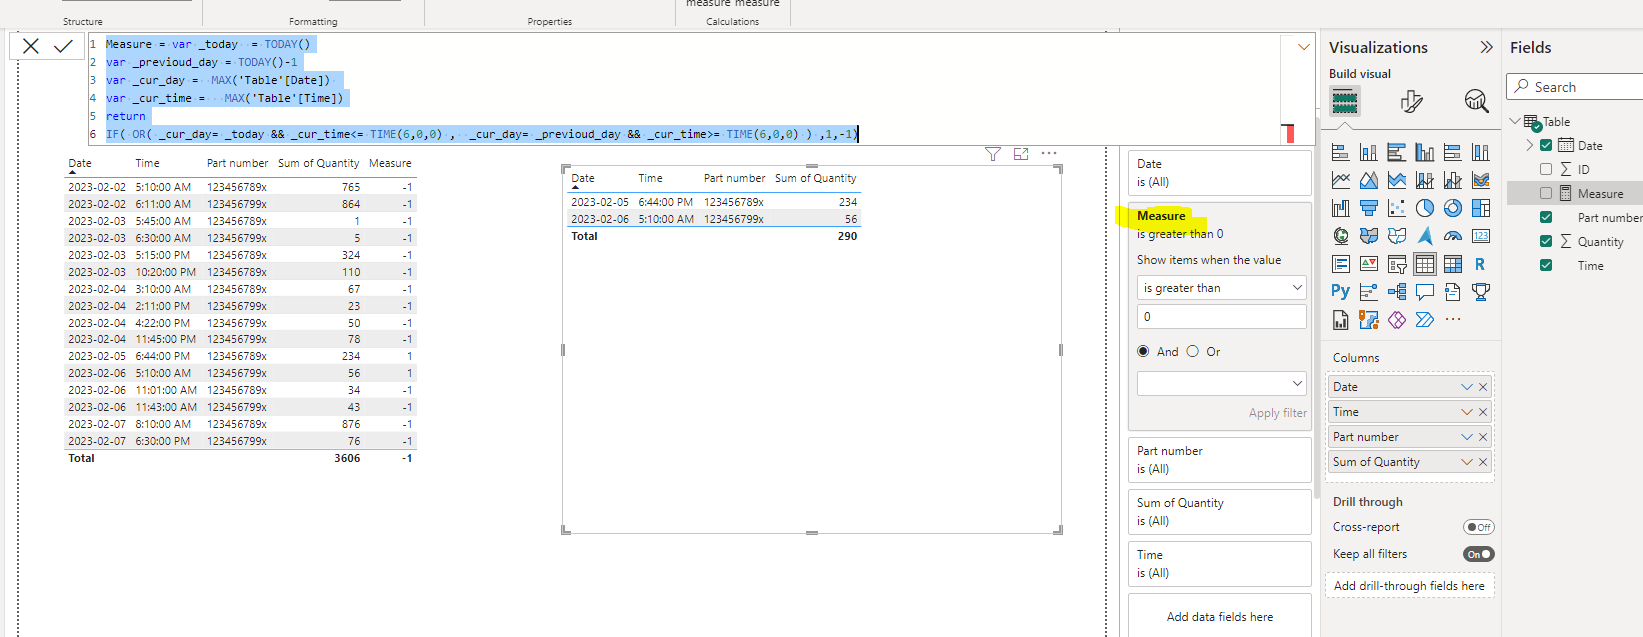Choose the globe map visual

click(x=1341, y=236)
